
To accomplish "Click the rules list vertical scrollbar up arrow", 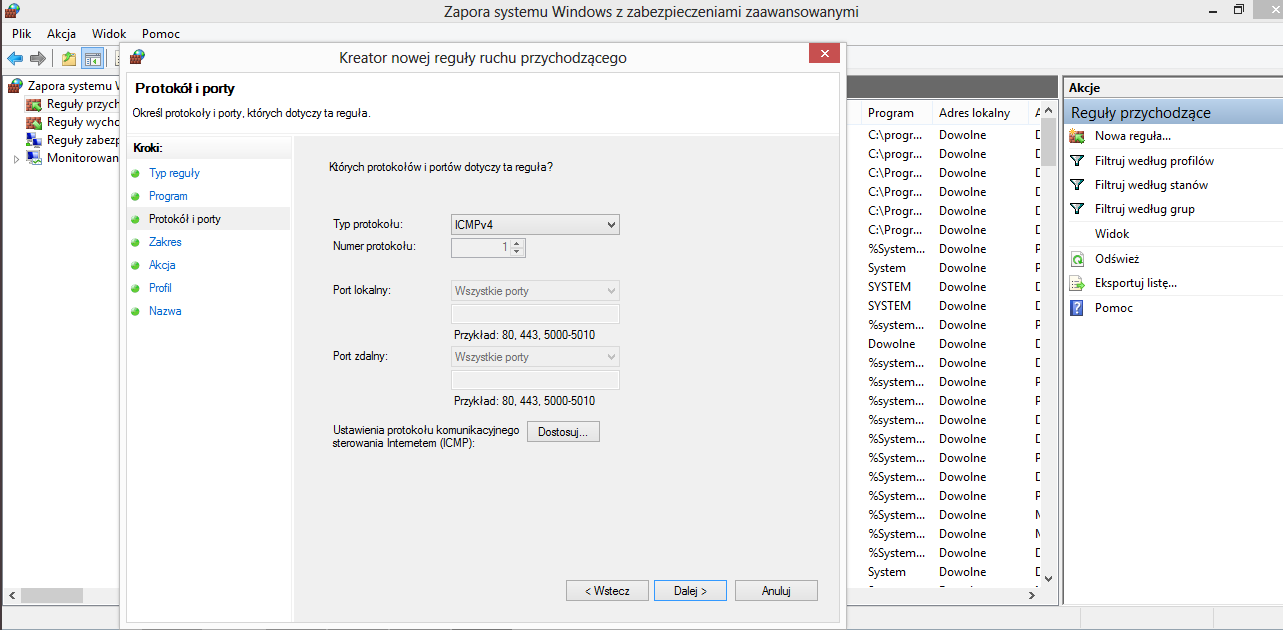I will [x=1048, y=110].
